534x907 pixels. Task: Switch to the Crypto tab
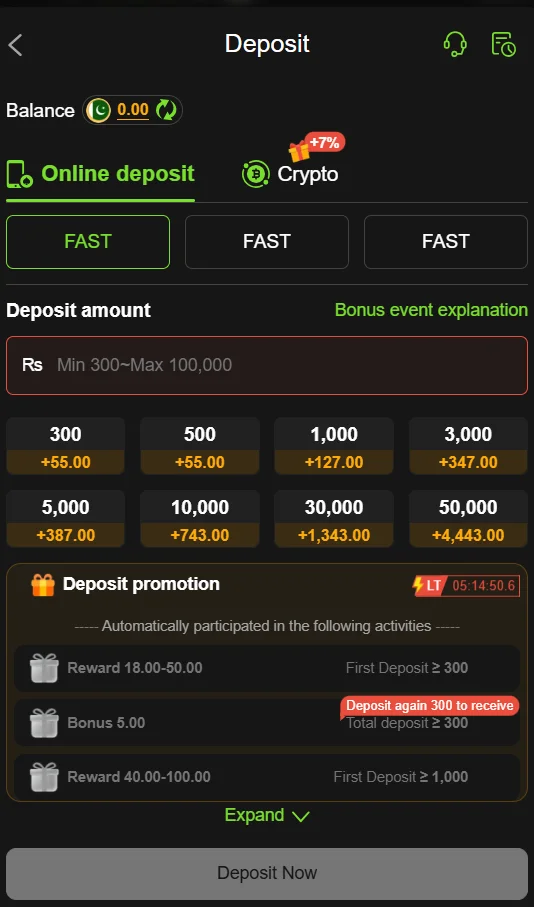(290, 174)
